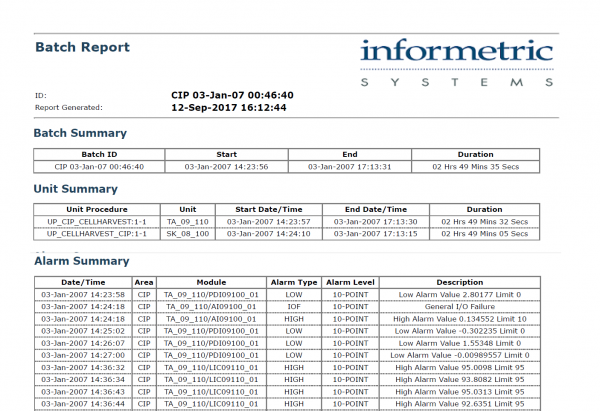
Task: Select batch start cell 03-Jan-2007 14:23:56
Action: 227,167
